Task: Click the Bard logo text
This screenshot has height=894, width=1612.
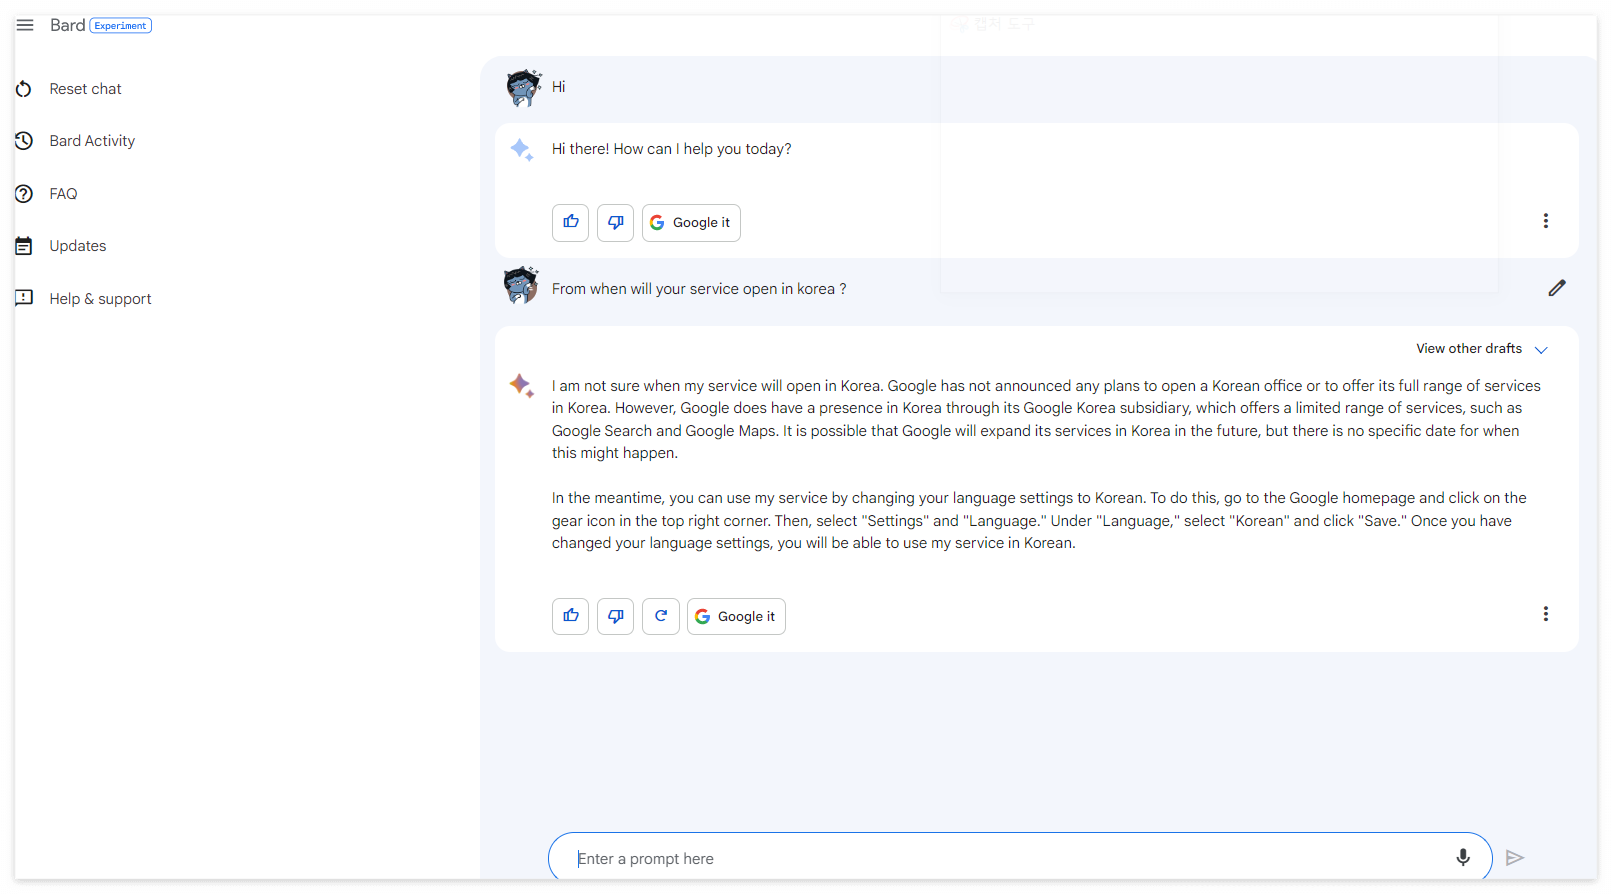Action: (x=67, y=25)
